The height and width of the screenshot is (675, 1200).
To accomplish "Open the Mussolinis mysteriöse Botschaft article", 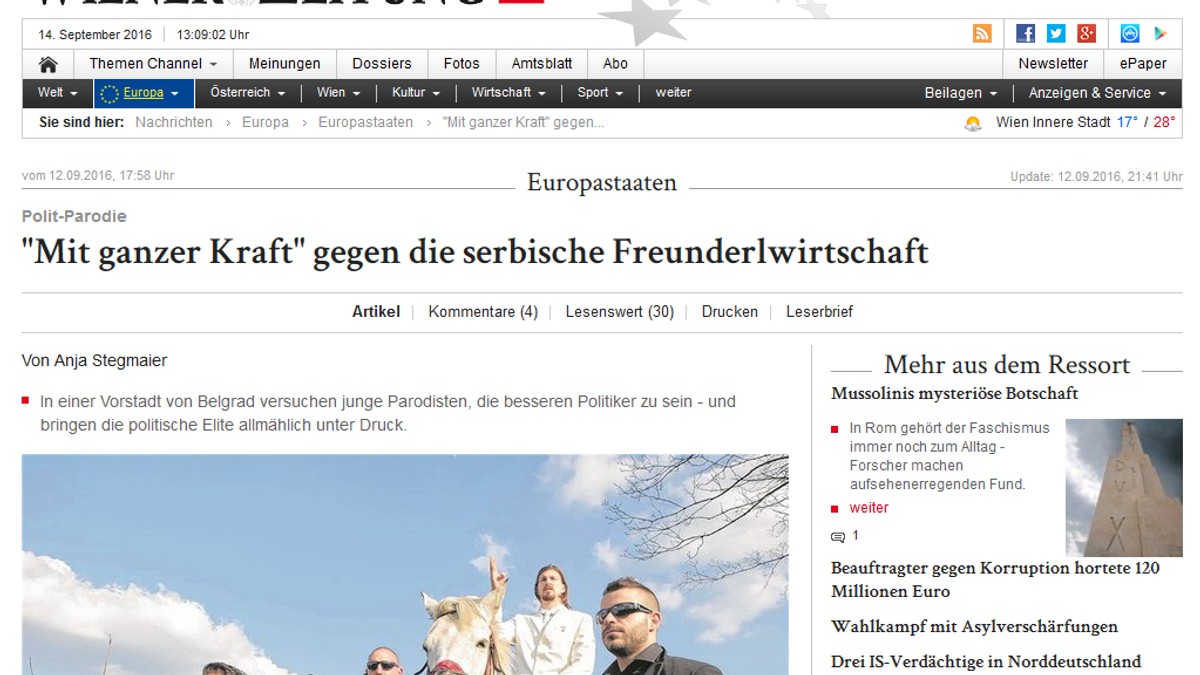I will 955,394.
